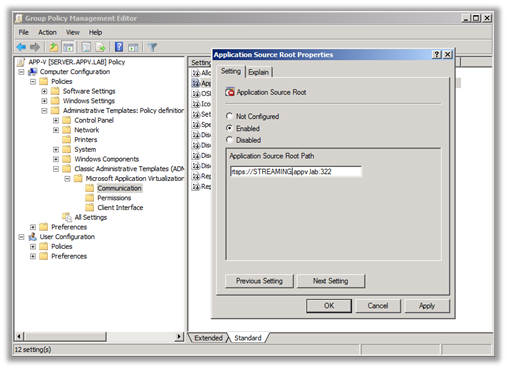Click the tree pane scrollbar's left arrow
This screenshot has height=369, width=507.
[19, 336]
